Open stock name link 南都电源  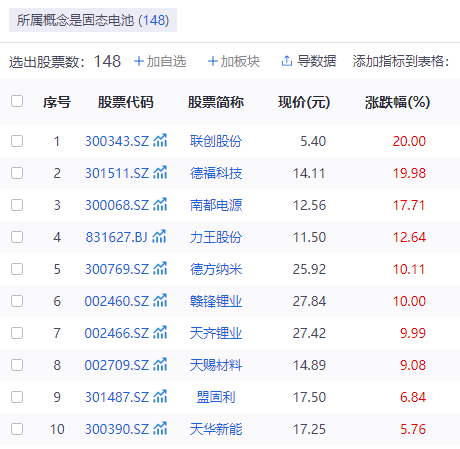(216, 205)
